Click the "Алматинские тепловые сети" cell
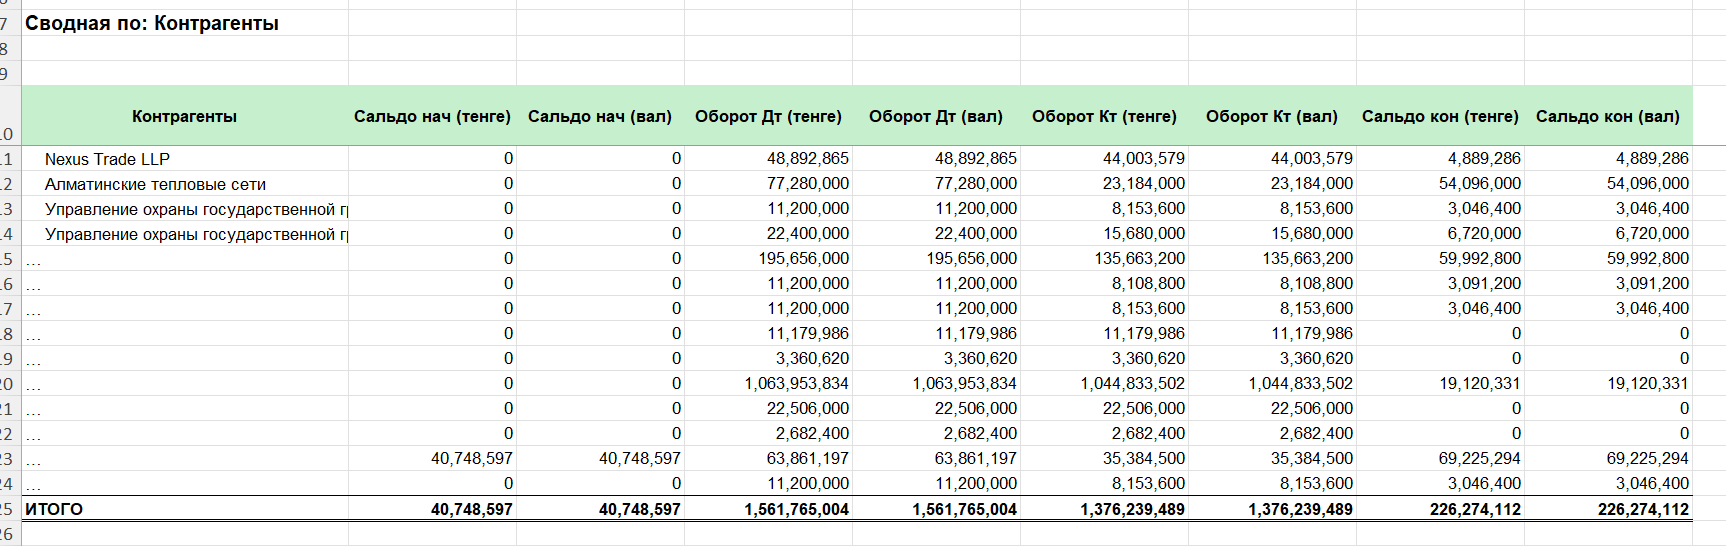 click(155, 184)
